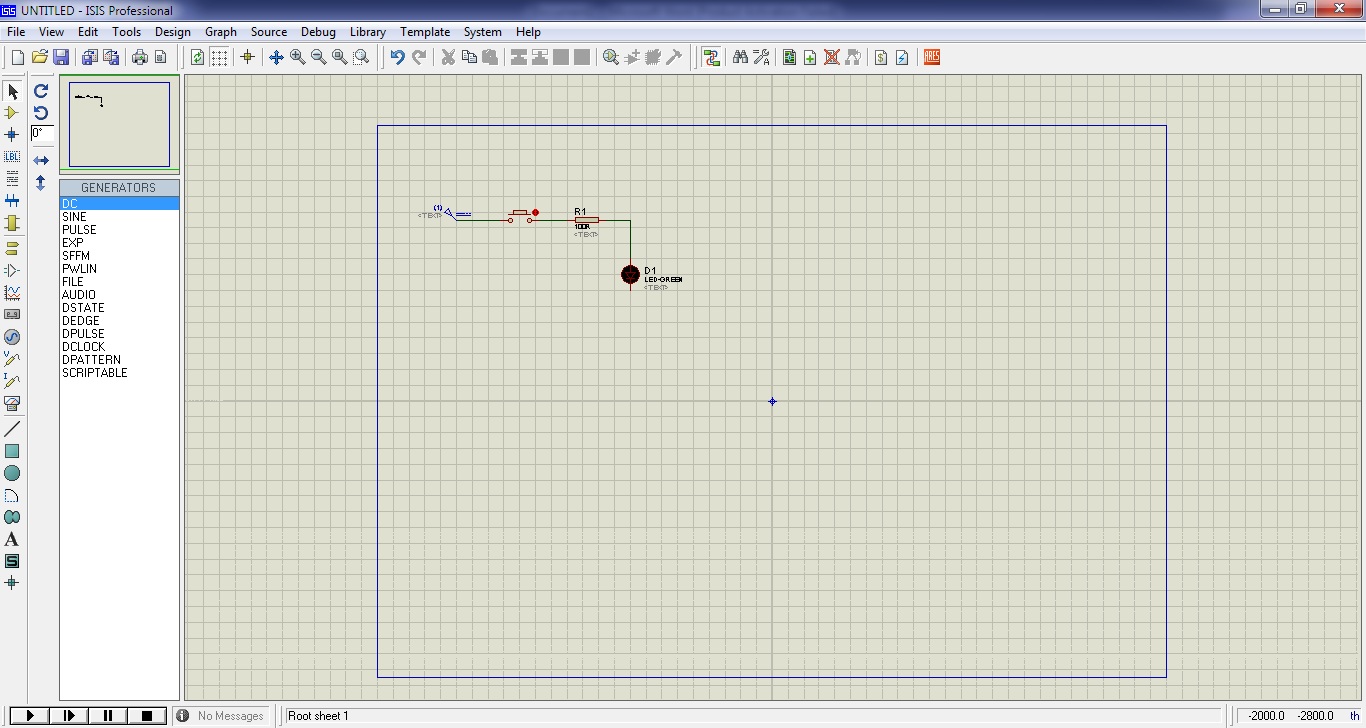The width and height of the screenshot is (1366, 728).
Task: Generate the bill of materials
Action: (x=879, y=57)
